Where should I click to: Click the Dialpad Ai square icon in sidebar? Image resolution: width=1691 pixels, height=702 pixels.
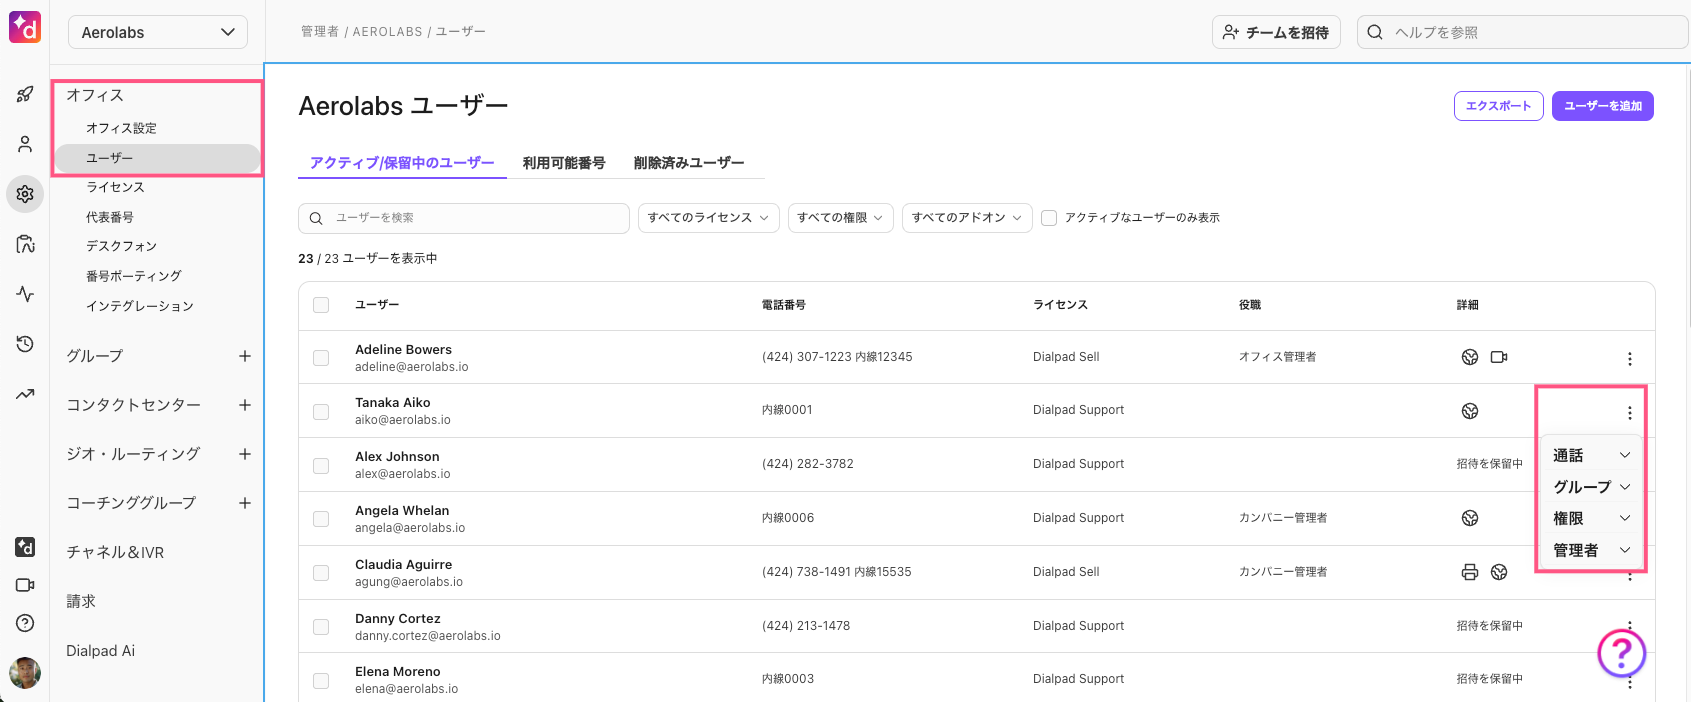pos(25,547)
